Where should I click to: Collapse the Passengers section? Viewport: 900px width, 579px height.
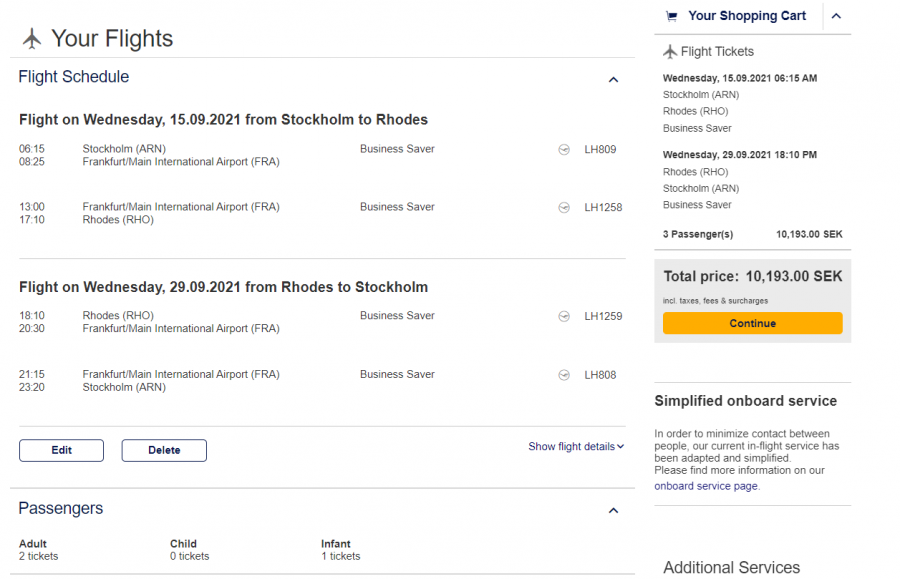pos(614,511)
